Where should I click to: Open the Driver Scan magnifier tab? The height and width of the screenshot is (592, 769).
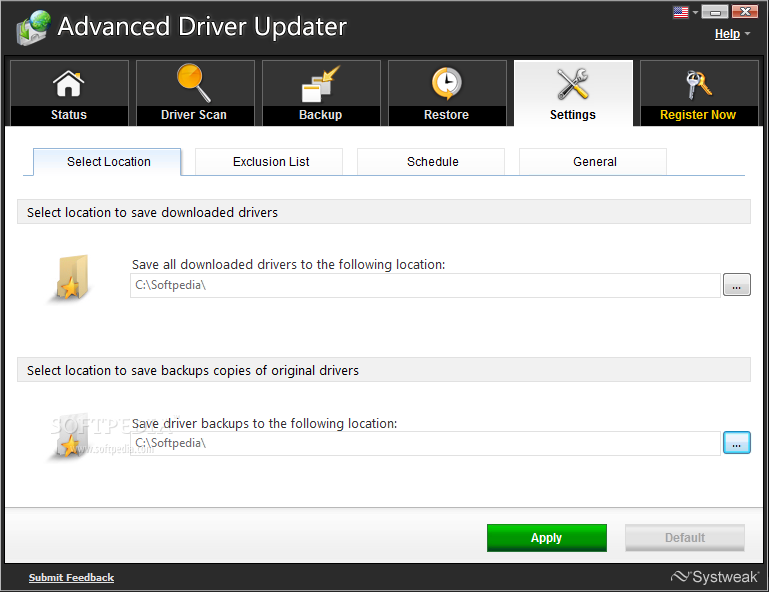pos(195,93)
